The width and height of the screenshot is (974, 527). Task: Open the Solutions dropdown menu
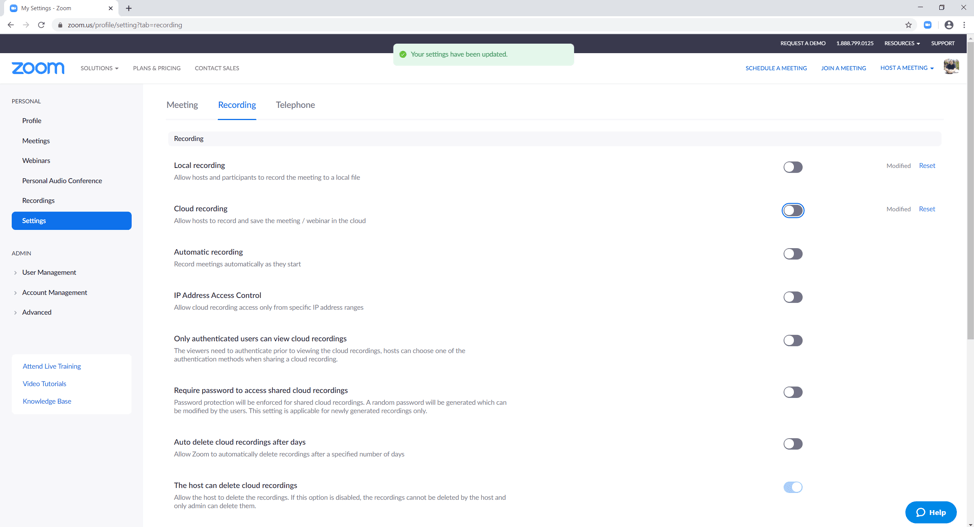(99, 68)
